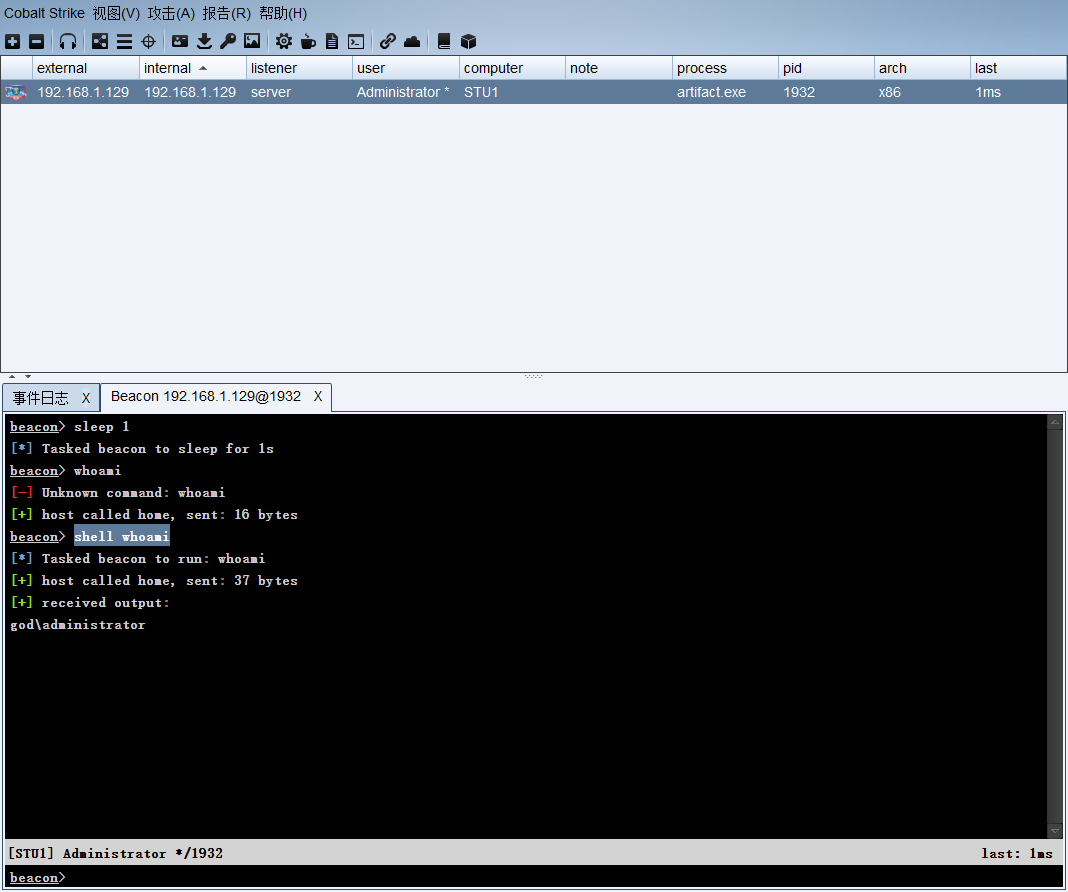Sort sessions by pid column header
Viewport: 1068px width, 892px height.
coord(826,68)
